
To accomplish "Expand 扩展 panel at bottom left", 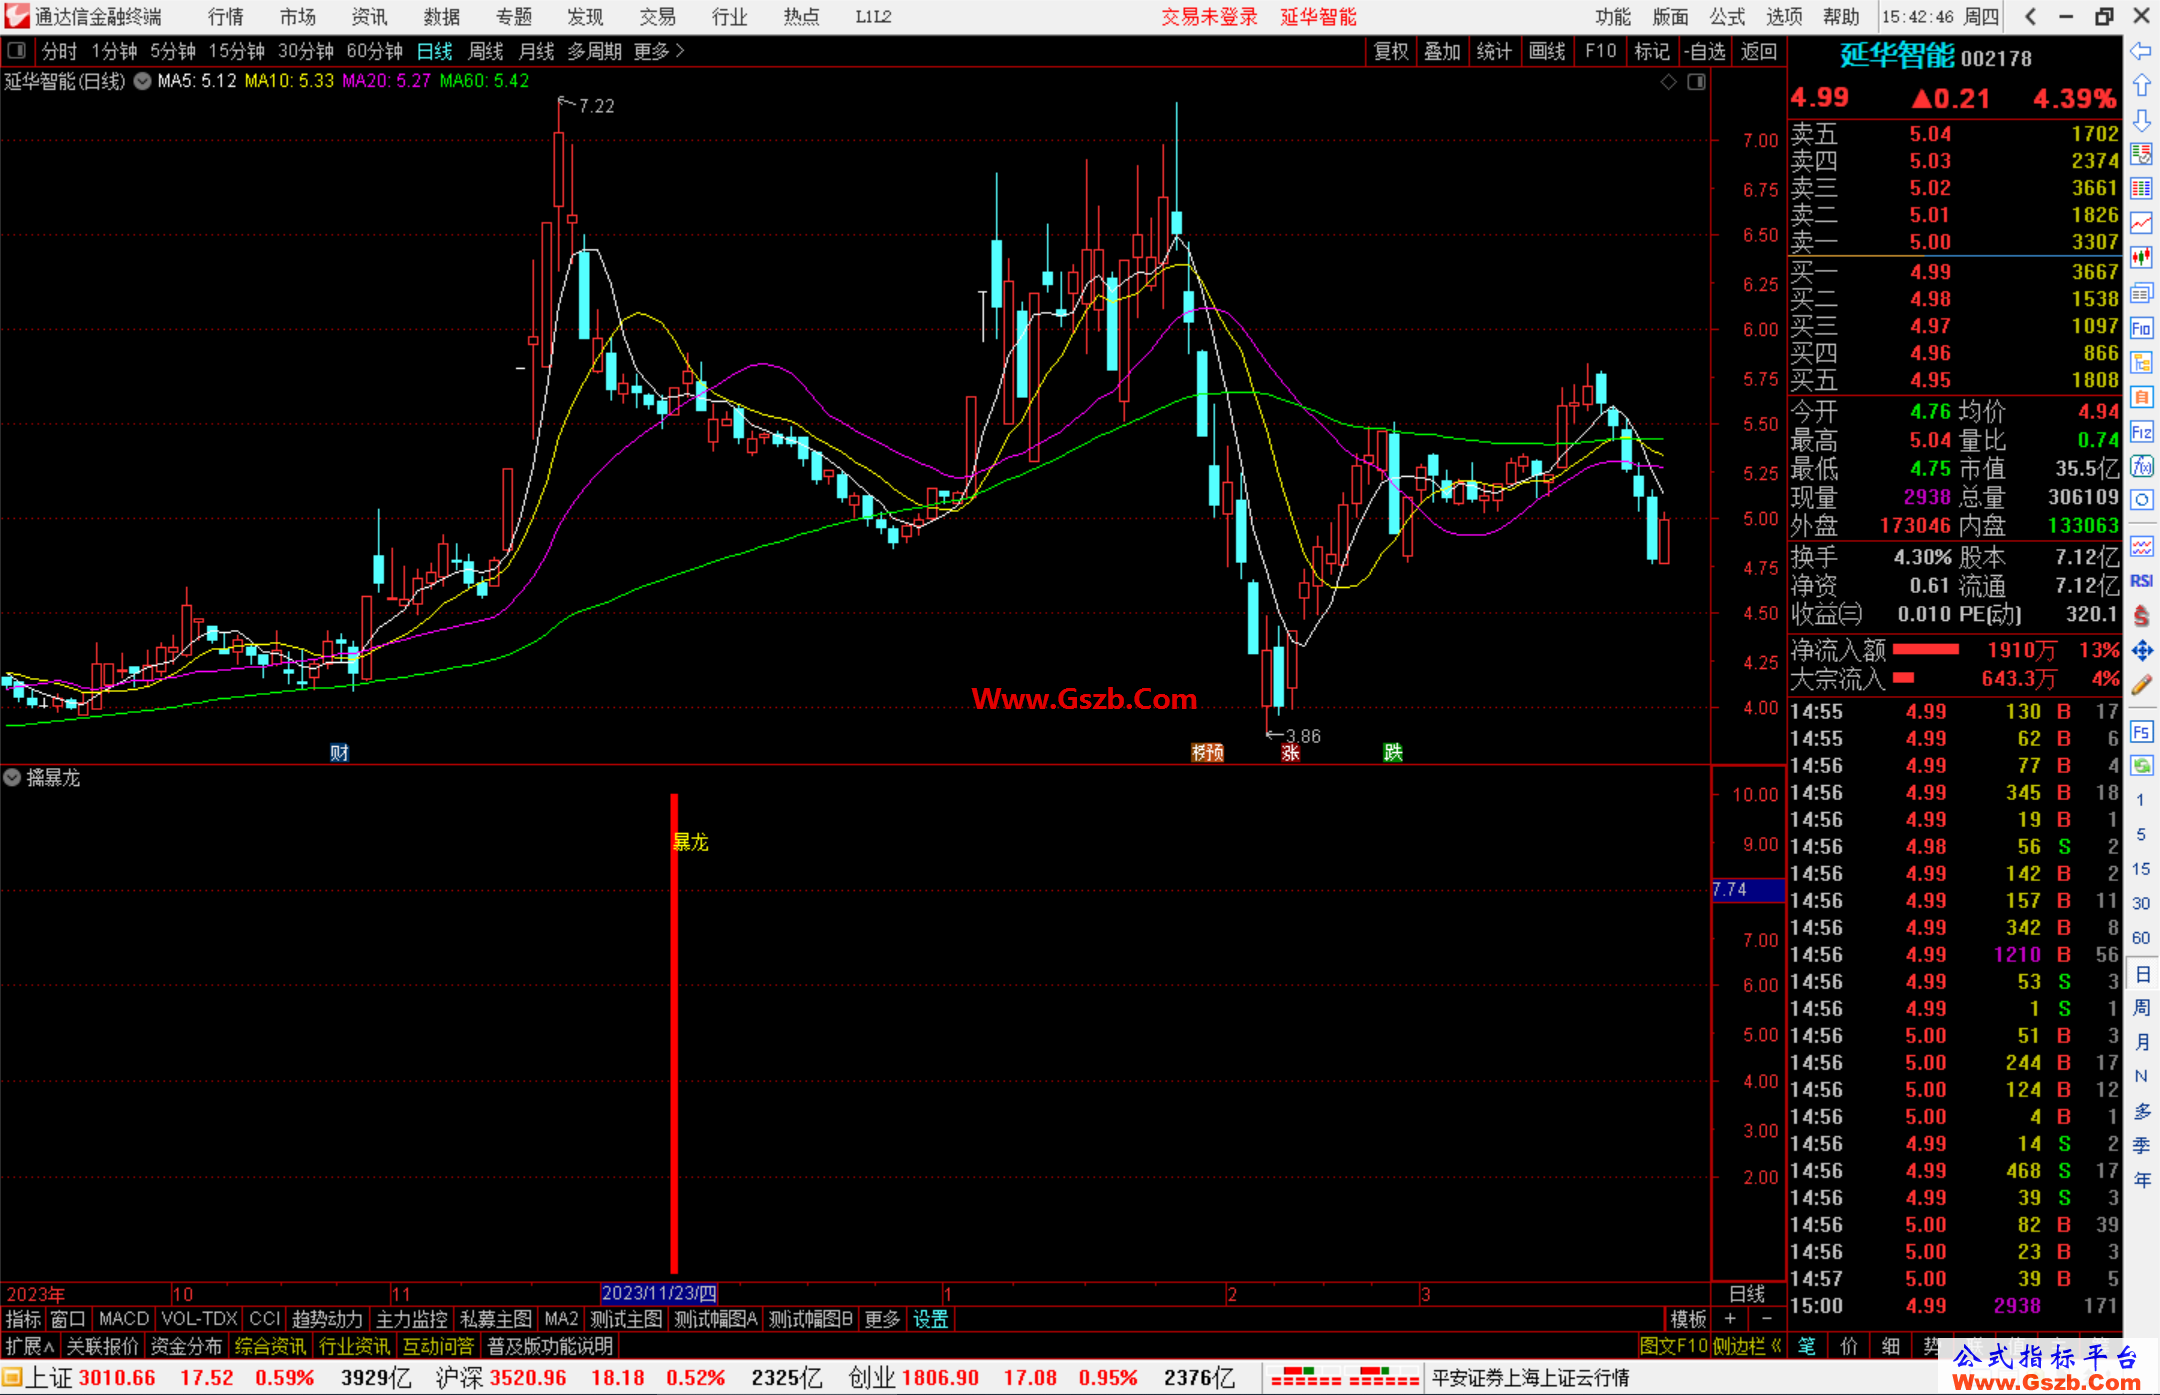I will [29, 1346].
